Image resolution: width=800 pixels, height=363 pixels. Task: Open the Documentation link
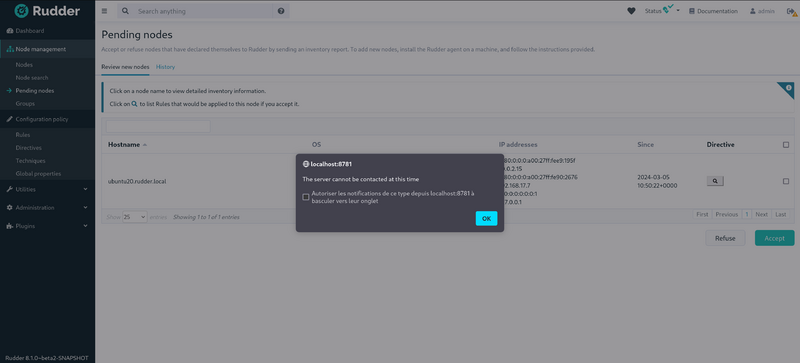(713, 11)
